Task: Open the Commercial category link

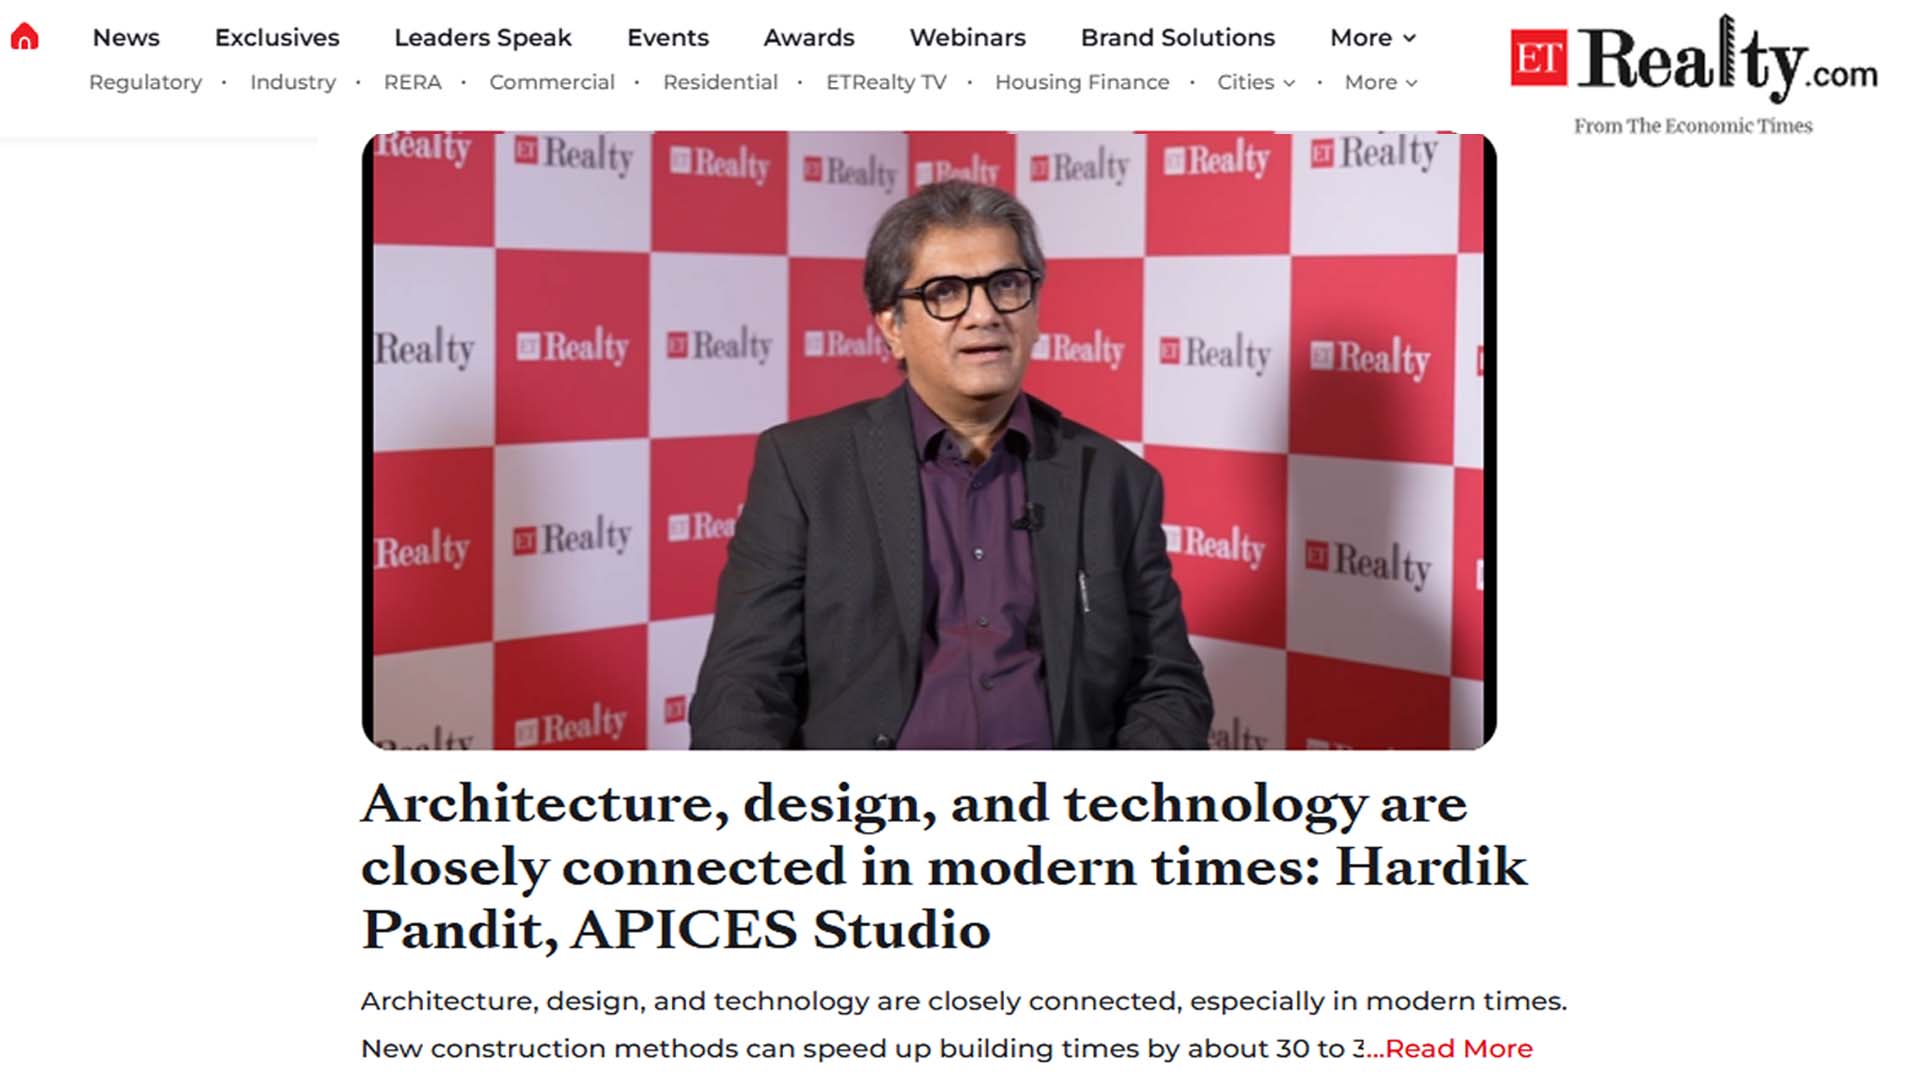Action: point(551,83)
